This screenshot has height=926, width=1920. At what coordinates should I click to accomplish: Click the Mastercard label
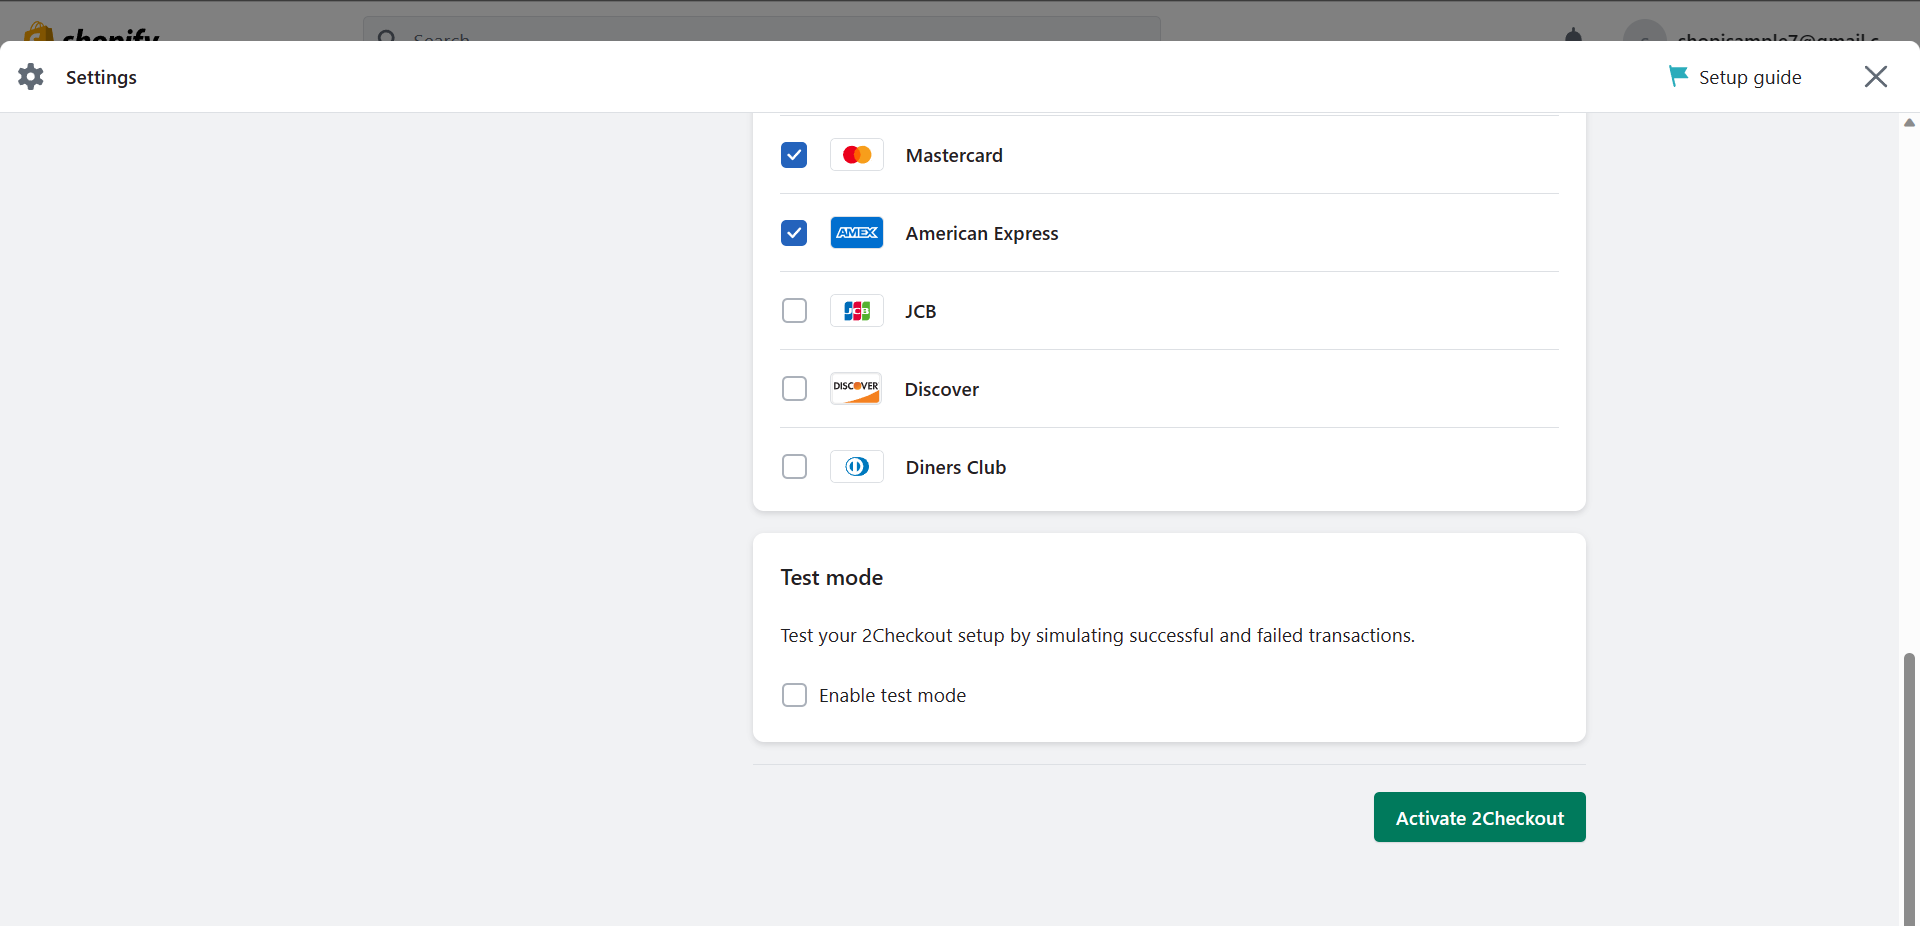click(954, 155)
